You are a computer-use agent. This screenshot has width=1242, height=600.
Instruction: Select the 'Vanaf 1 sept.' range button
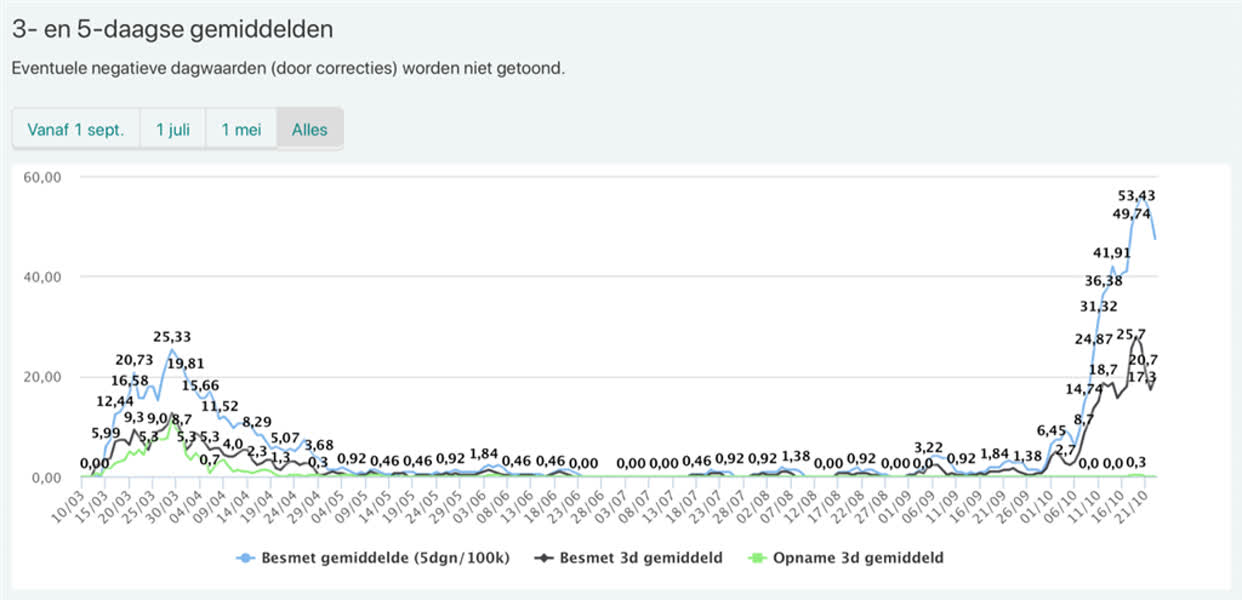coord(76,130)
